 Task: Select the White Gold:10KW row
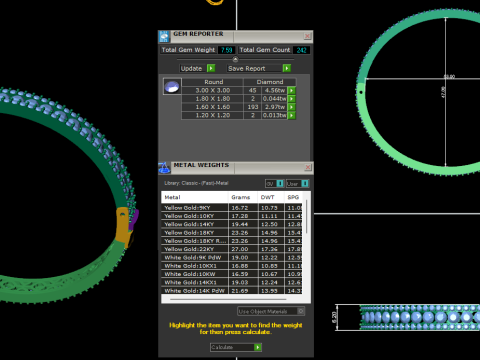[x=232, y=274]
